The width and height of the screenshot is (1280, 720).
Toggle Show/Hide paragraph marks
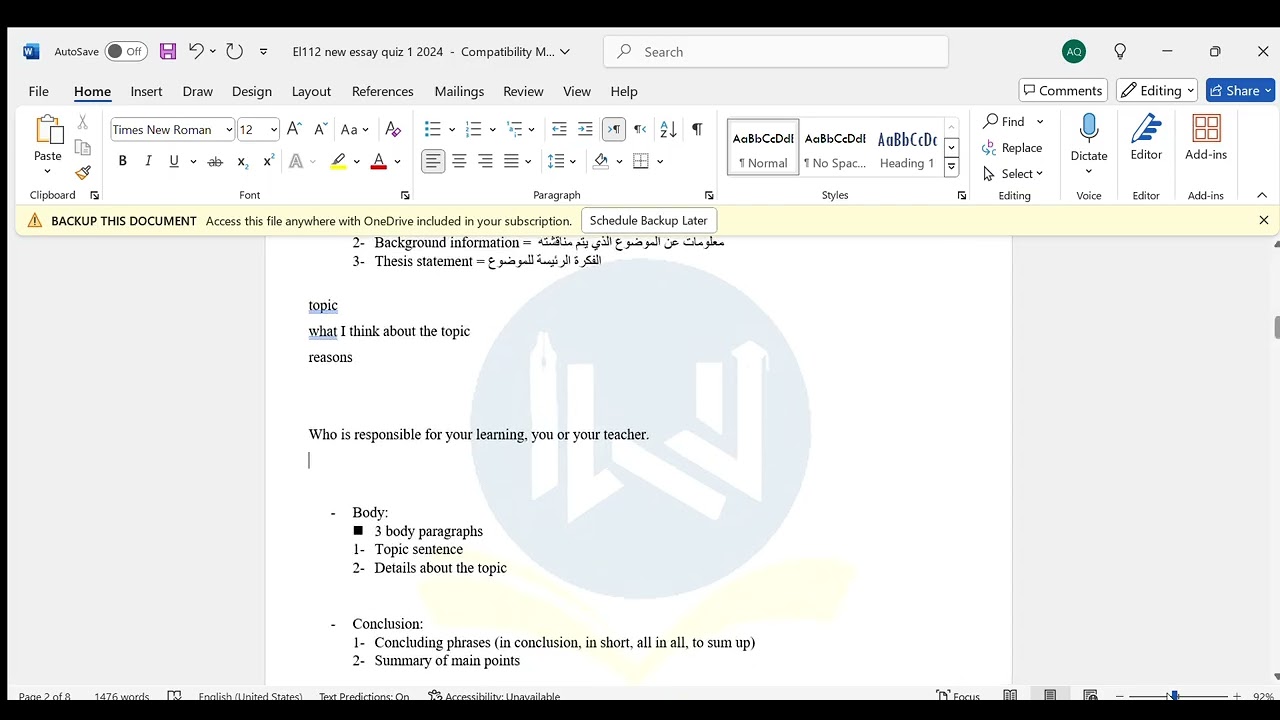click(697, 129)
